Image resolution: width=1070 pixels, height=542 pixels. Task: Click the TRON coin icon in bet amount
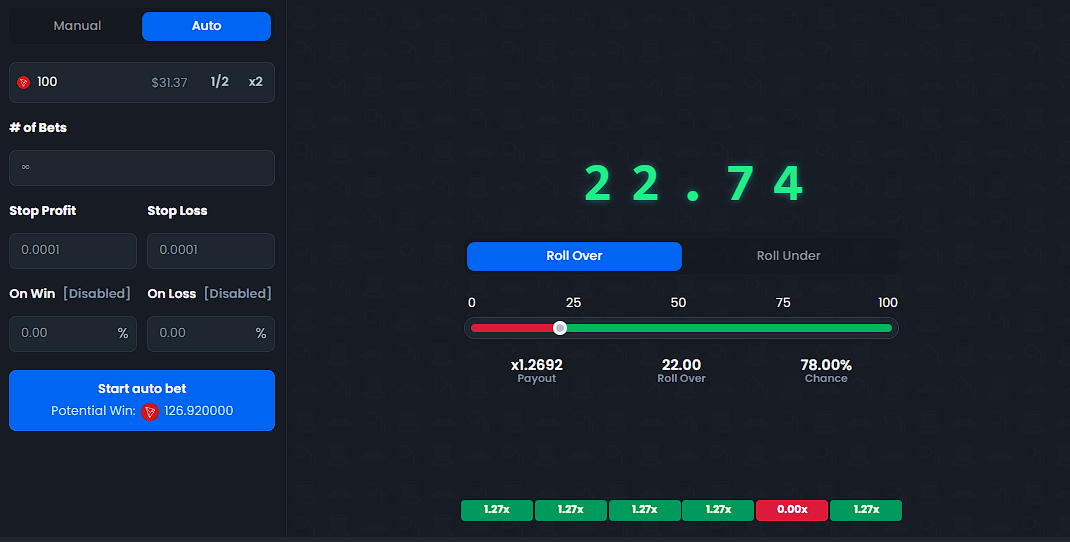(x=23, y=82)
